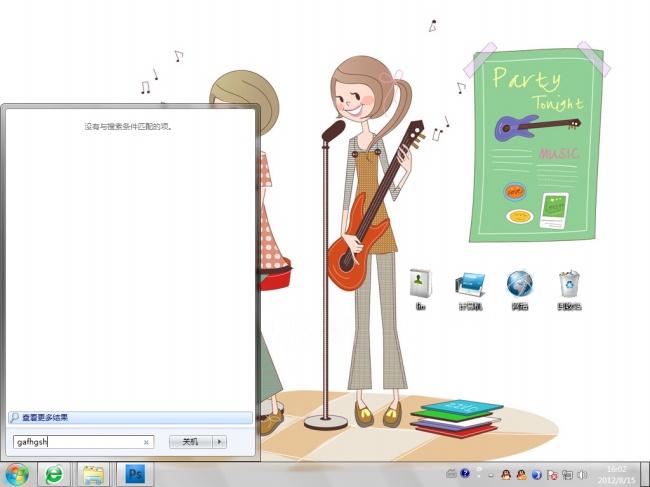Click the 关机 shutdown button
This screenshot has height=487, width=650.
click(x=191, y=442)
